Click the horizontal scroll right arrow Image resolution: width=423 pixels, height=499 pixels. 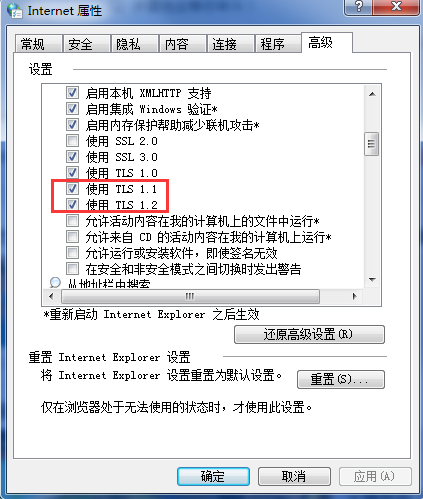click(355, 296)
